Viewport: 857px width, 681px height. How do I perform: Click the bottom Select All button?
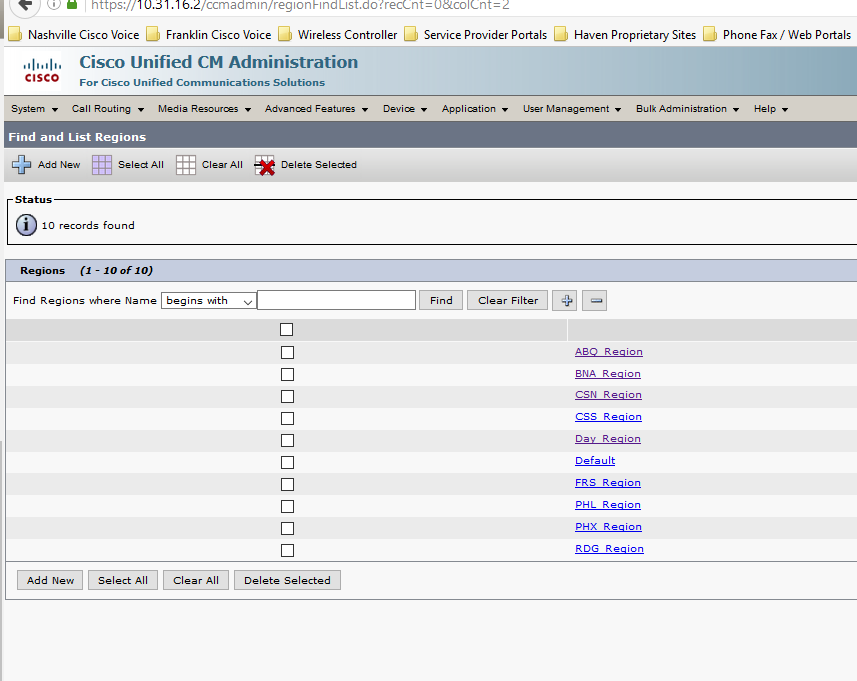[x=123, y=580]
